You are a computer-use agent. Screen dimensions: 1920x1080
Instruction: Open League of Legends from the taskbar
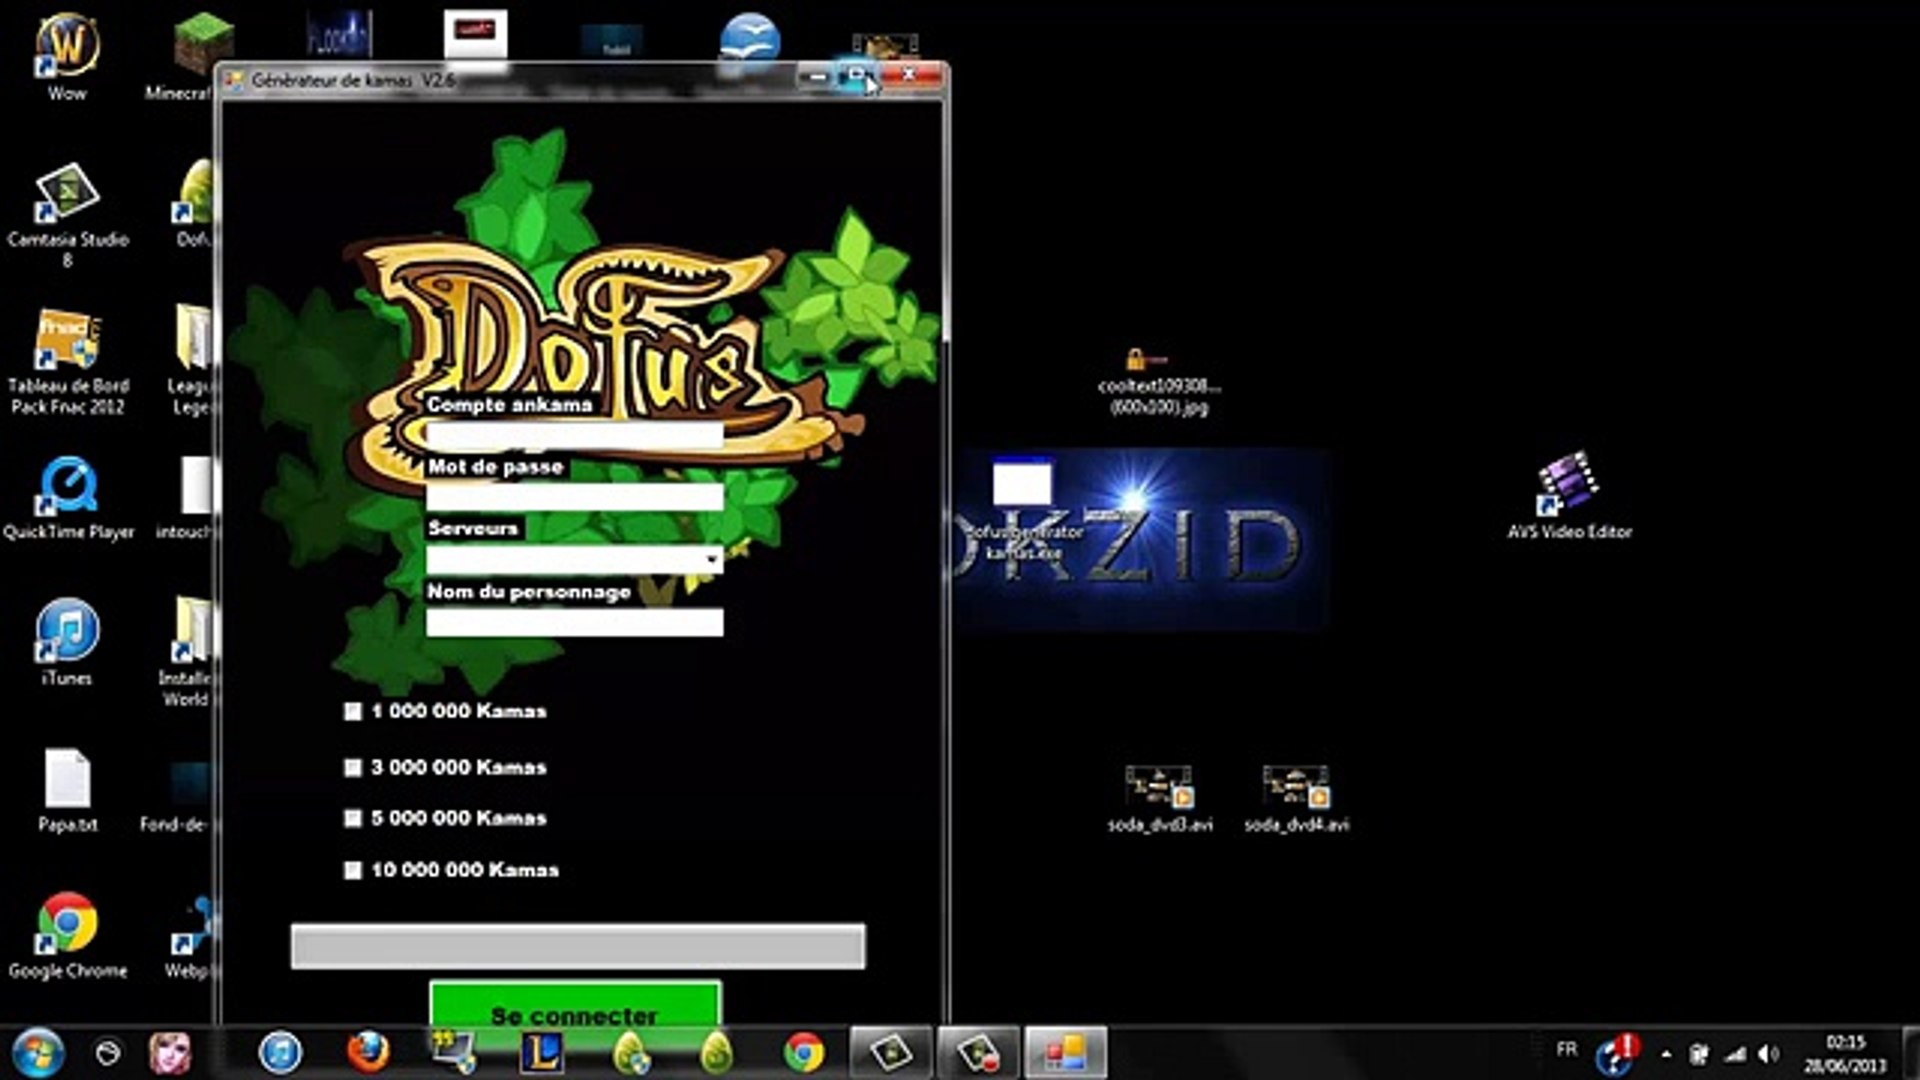pos(542,1053)
